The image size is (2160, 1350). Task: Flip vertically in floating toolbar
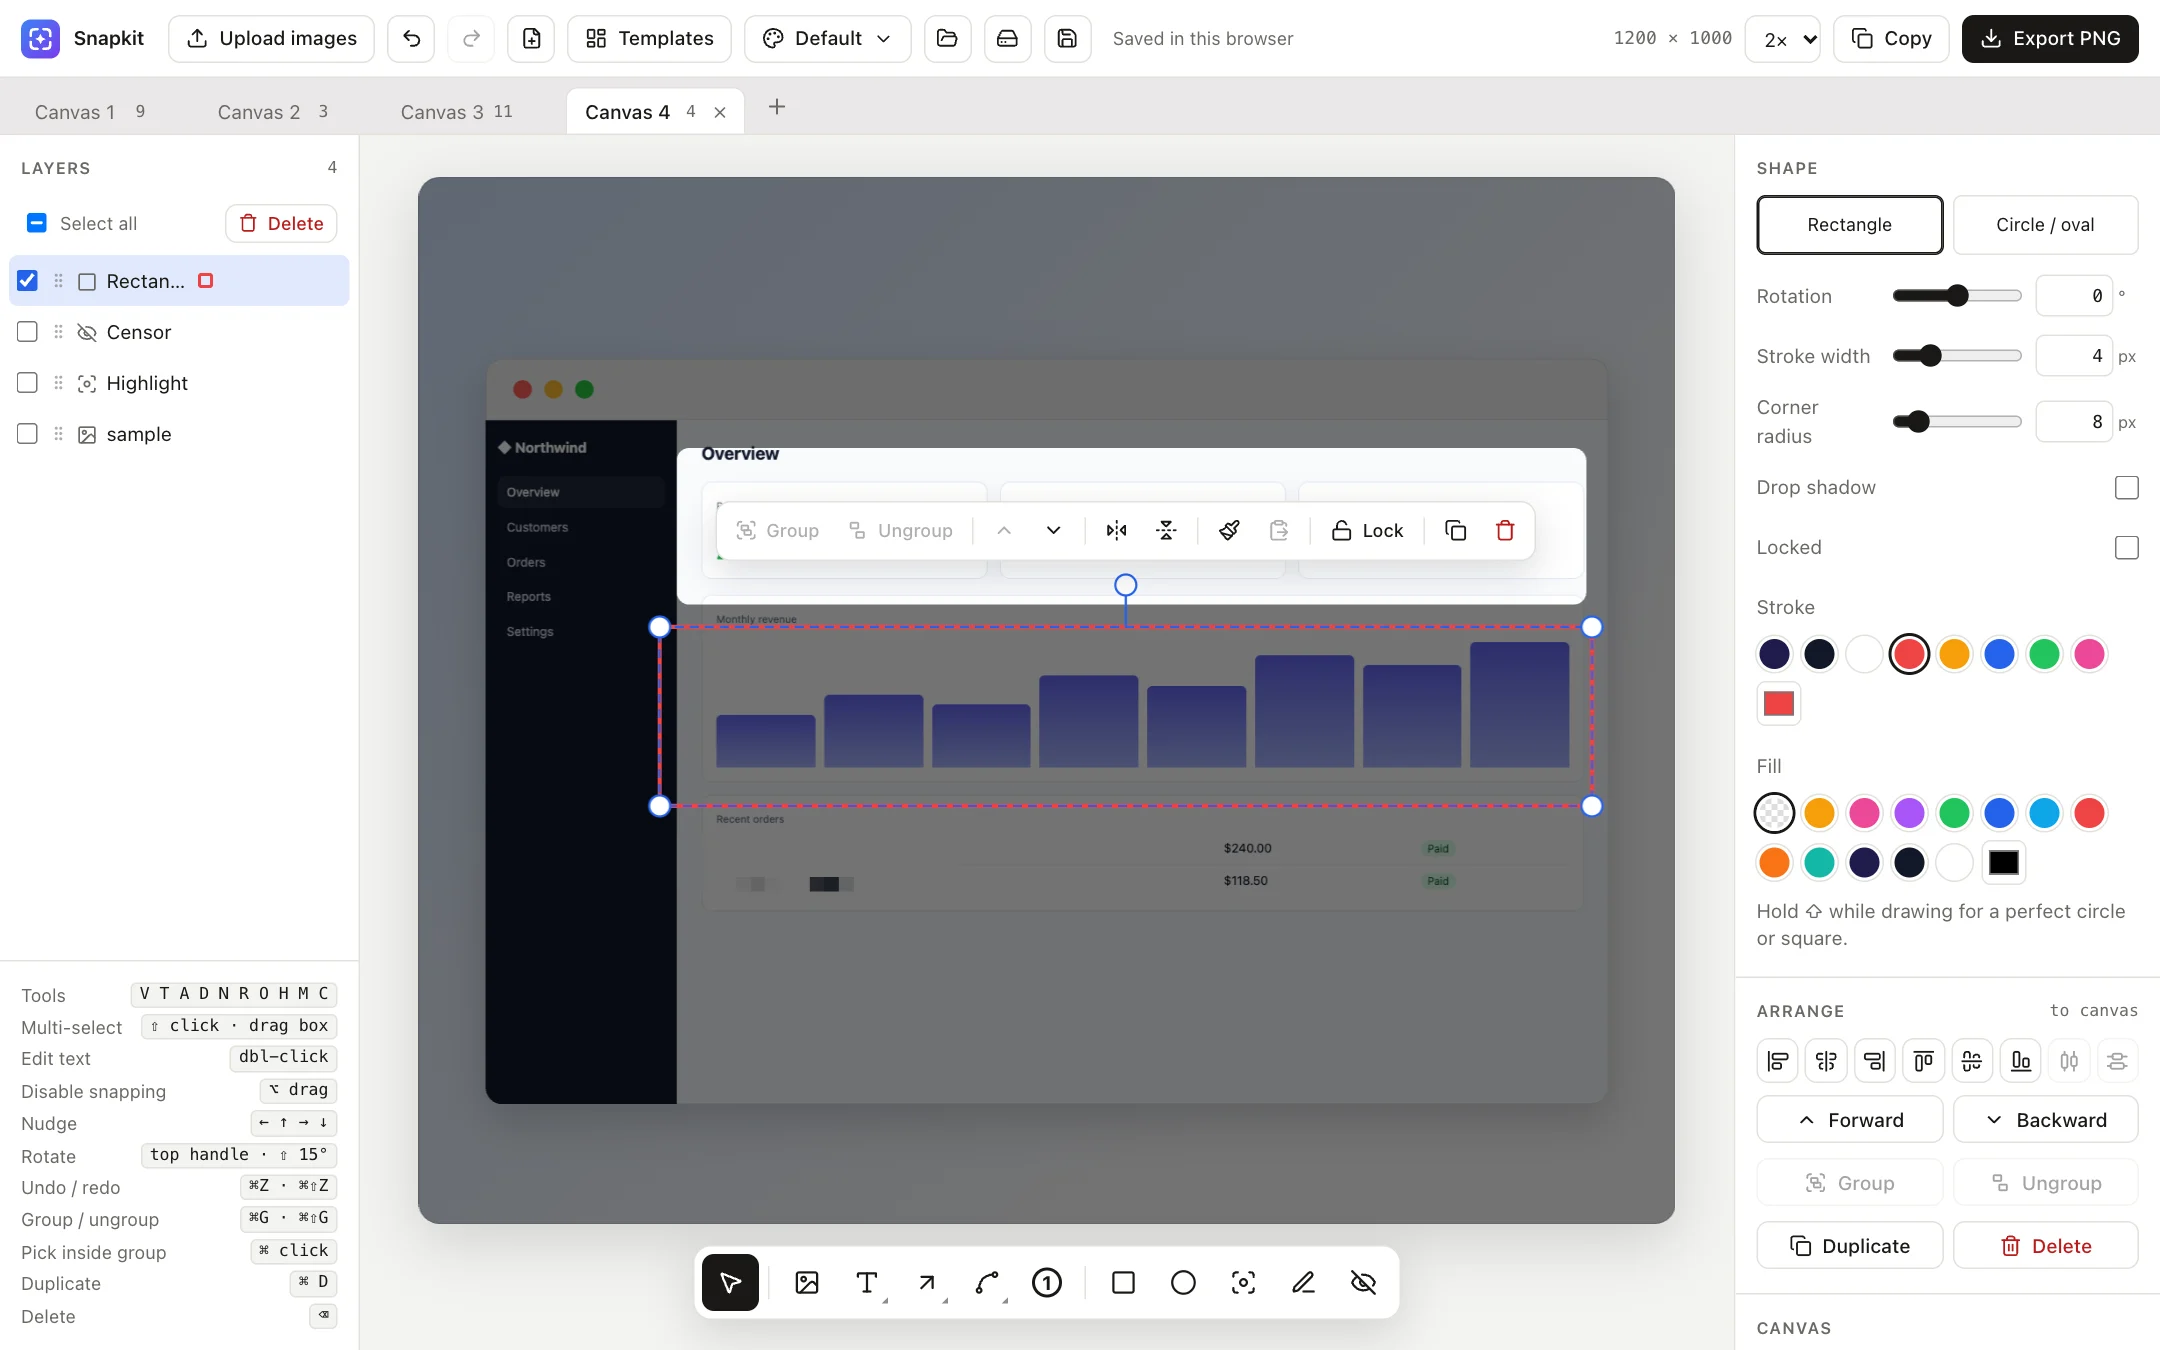[1166, 531]
